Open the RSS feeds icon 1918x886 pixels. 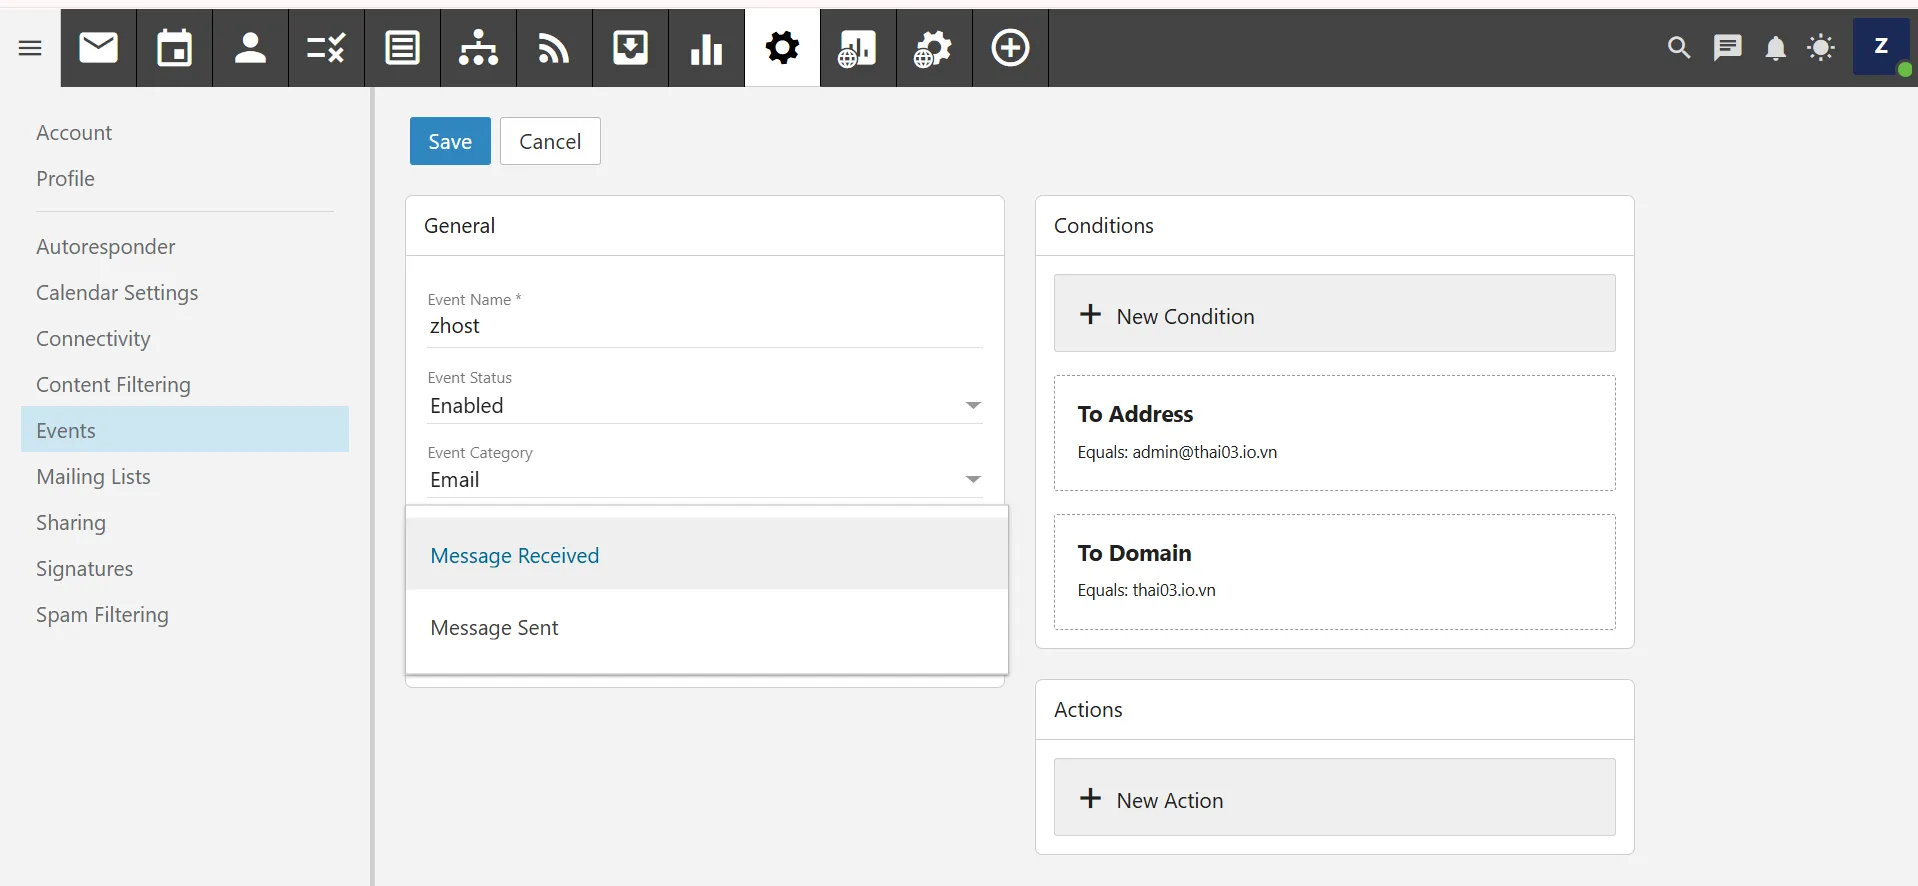tap(554, 48)
